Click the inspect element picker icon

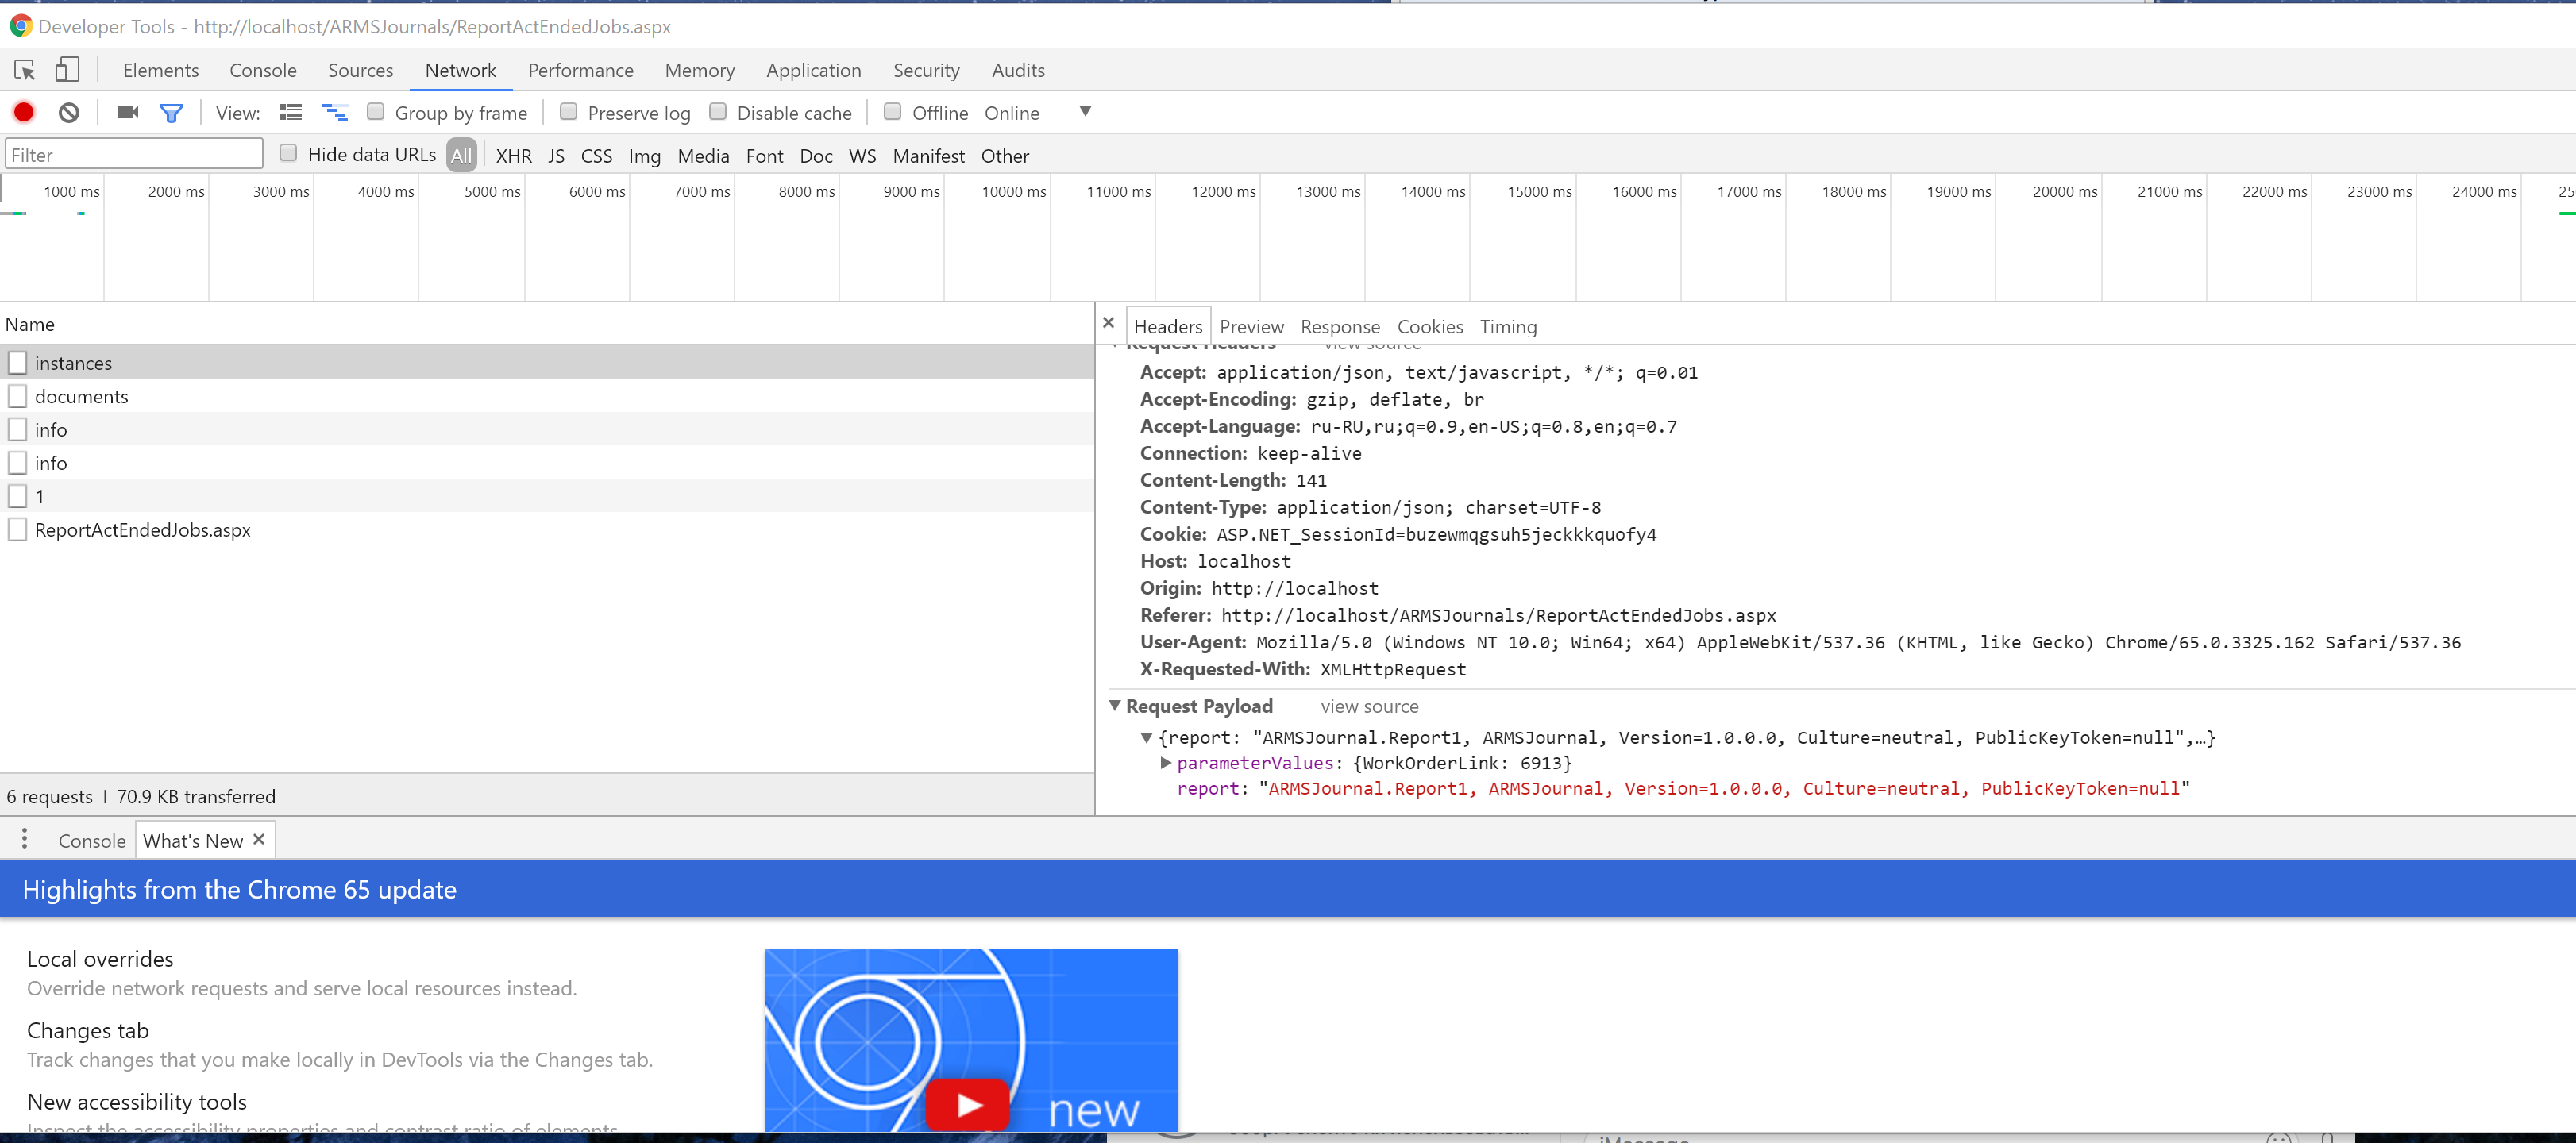click(x=25, y=70)
